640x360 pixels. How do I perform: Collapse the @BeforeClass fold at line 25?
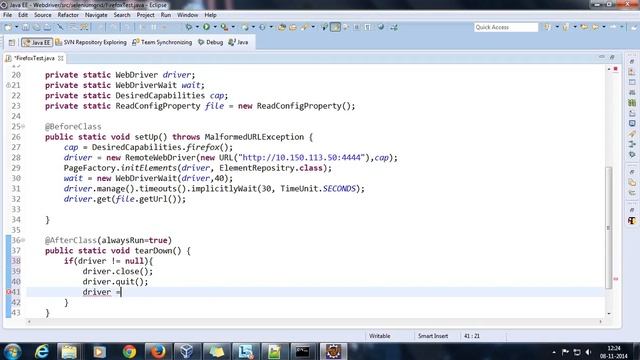(x=23, y=127)
